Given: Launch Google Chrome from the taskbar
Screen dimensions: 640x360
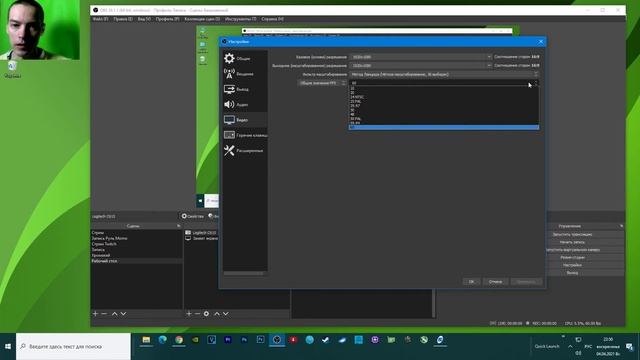Looking at the screenshot, I should (x=179, y=340).
